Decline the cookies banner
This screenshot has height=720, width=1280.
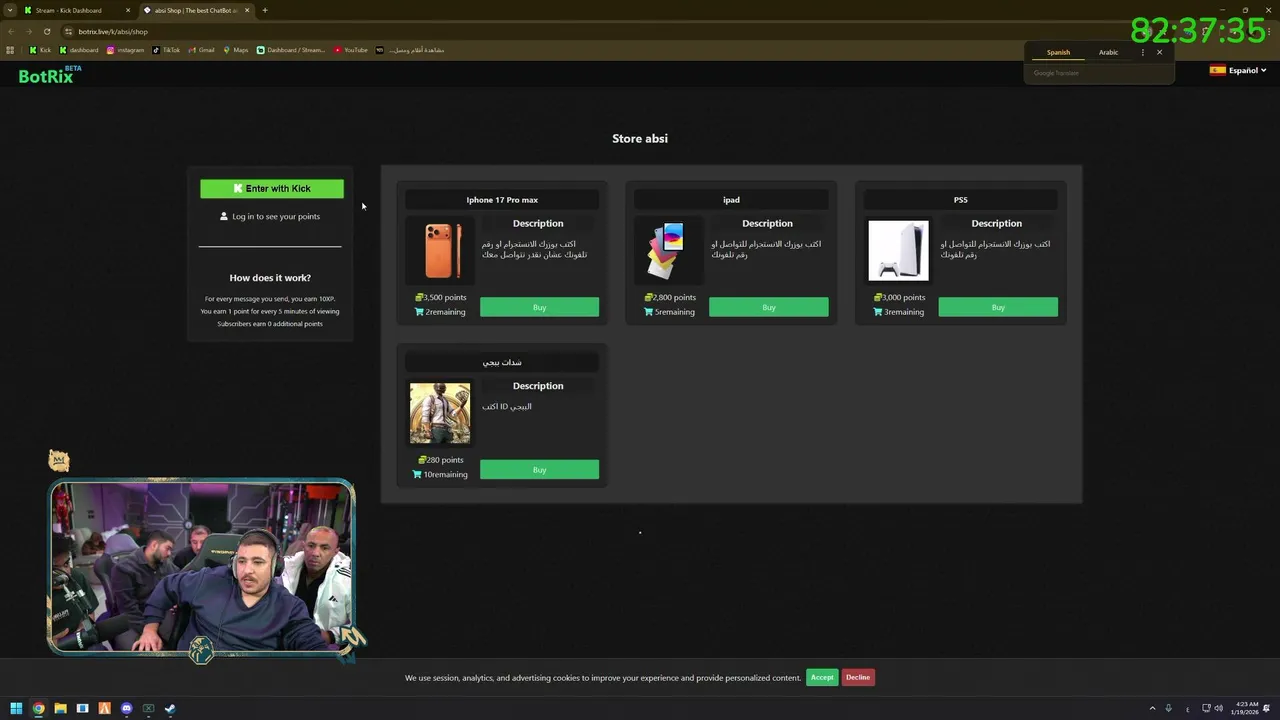[x=858, y=677]
